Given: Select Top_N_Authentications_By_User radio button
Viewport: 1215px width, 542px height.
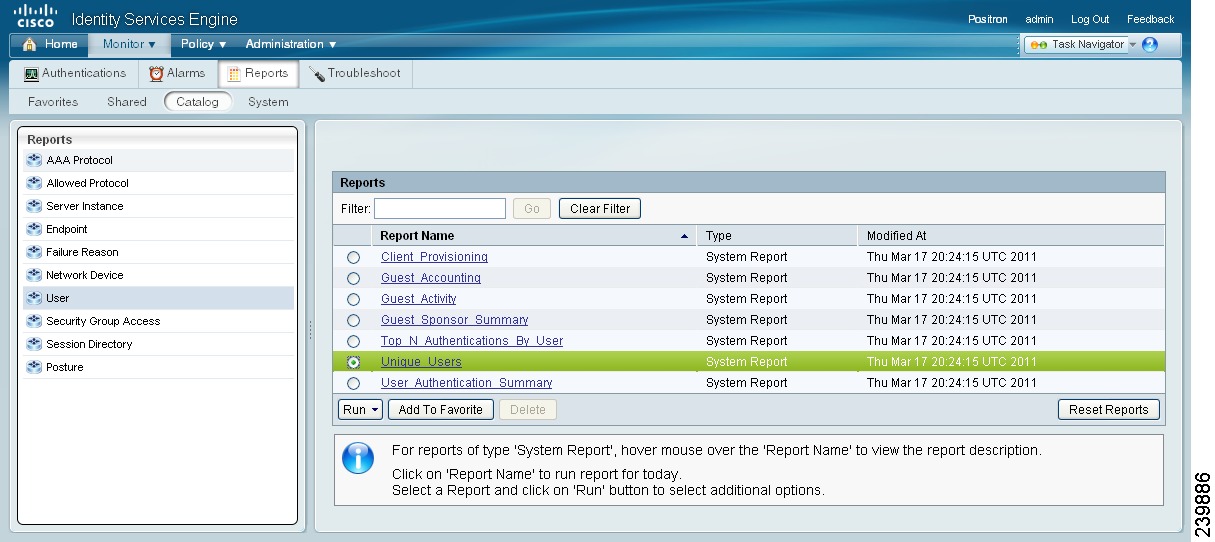Looking at the screenshot, I should (353, 342).
